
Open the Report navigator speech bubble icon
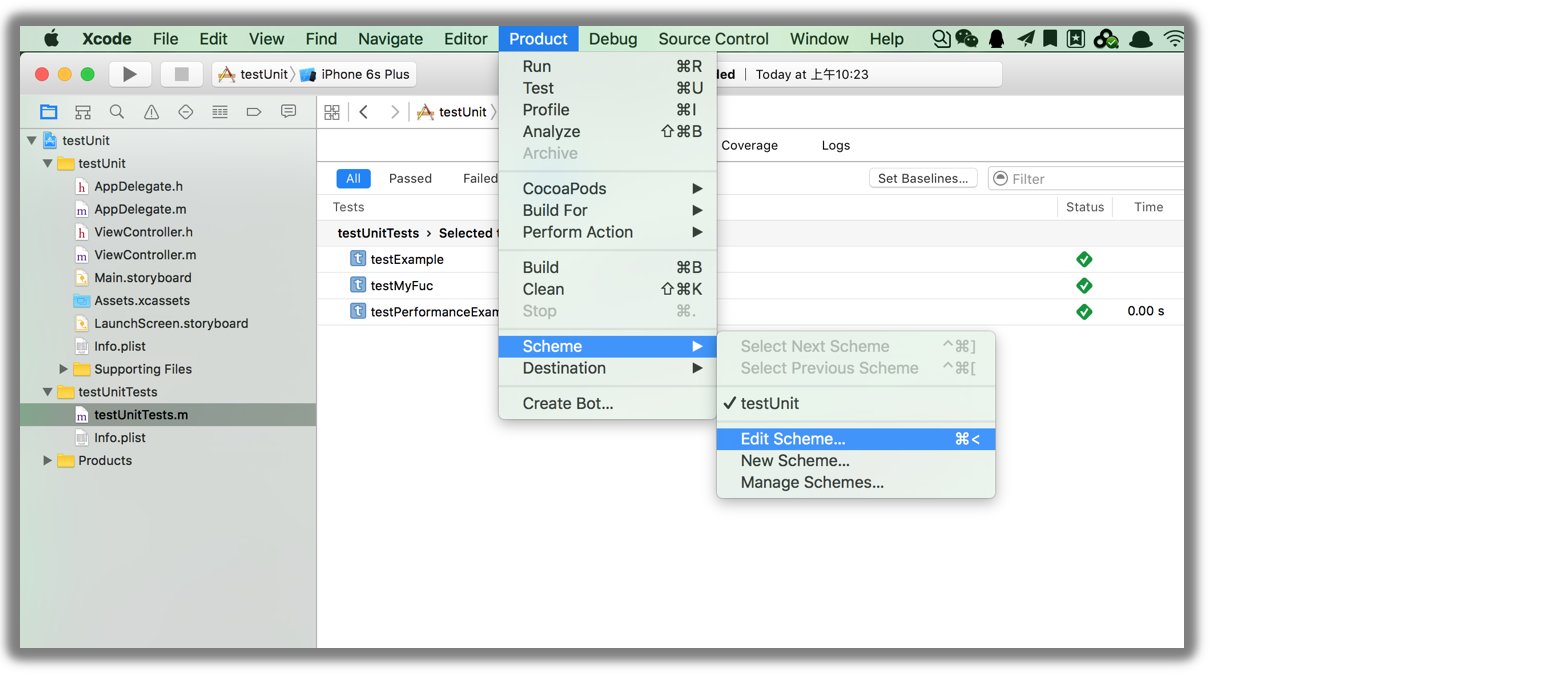click(288, 112)
